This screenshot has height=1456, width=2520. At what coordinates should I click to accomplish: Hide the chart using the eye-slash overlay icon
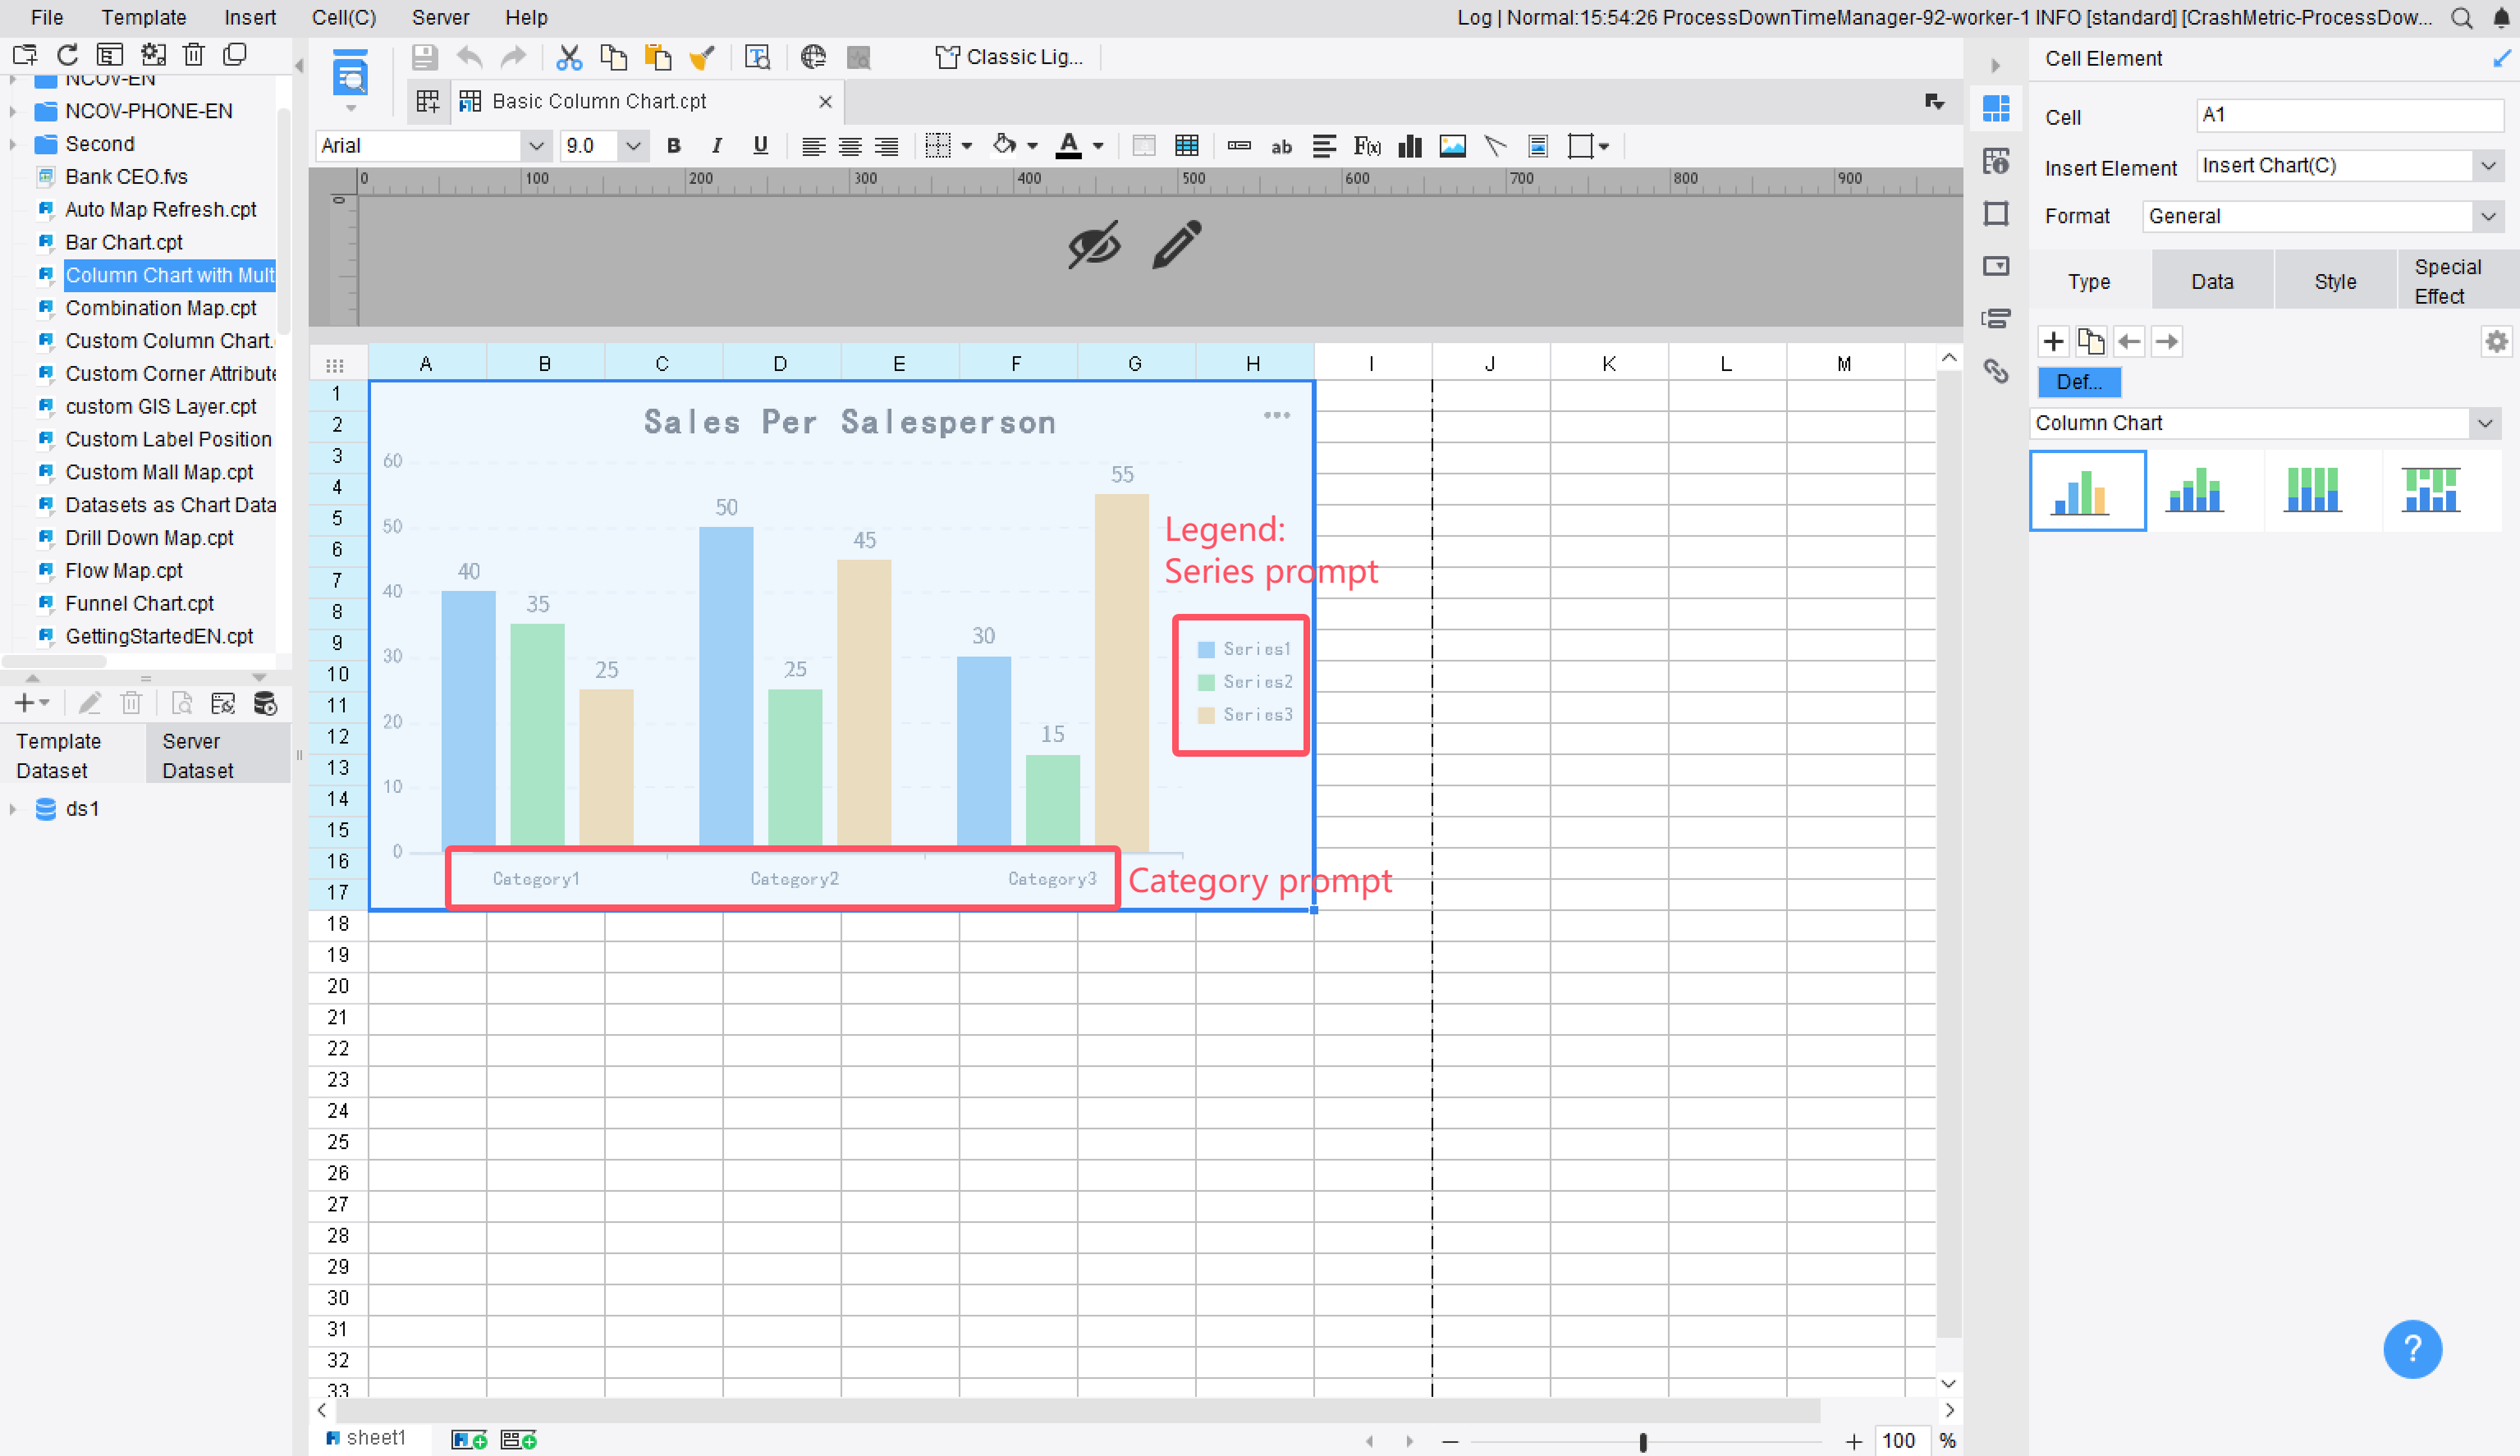tap(1093, 245)
